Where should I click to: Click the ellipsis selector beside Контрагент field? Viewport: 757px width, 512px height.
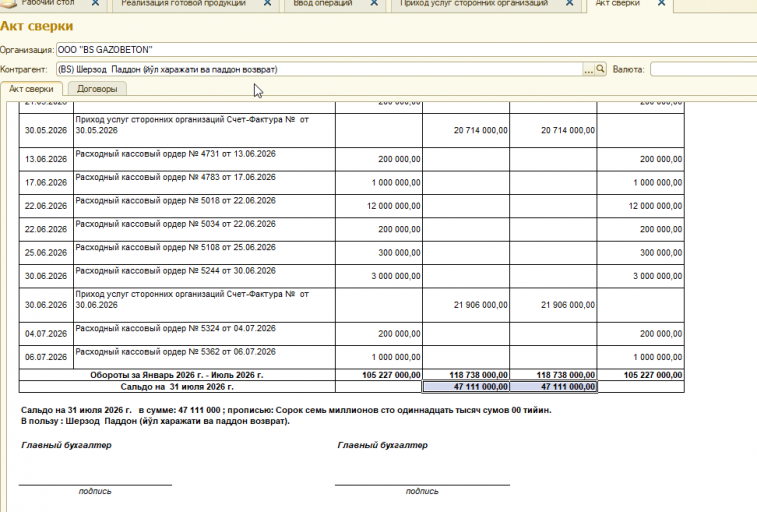pos(589,69)
